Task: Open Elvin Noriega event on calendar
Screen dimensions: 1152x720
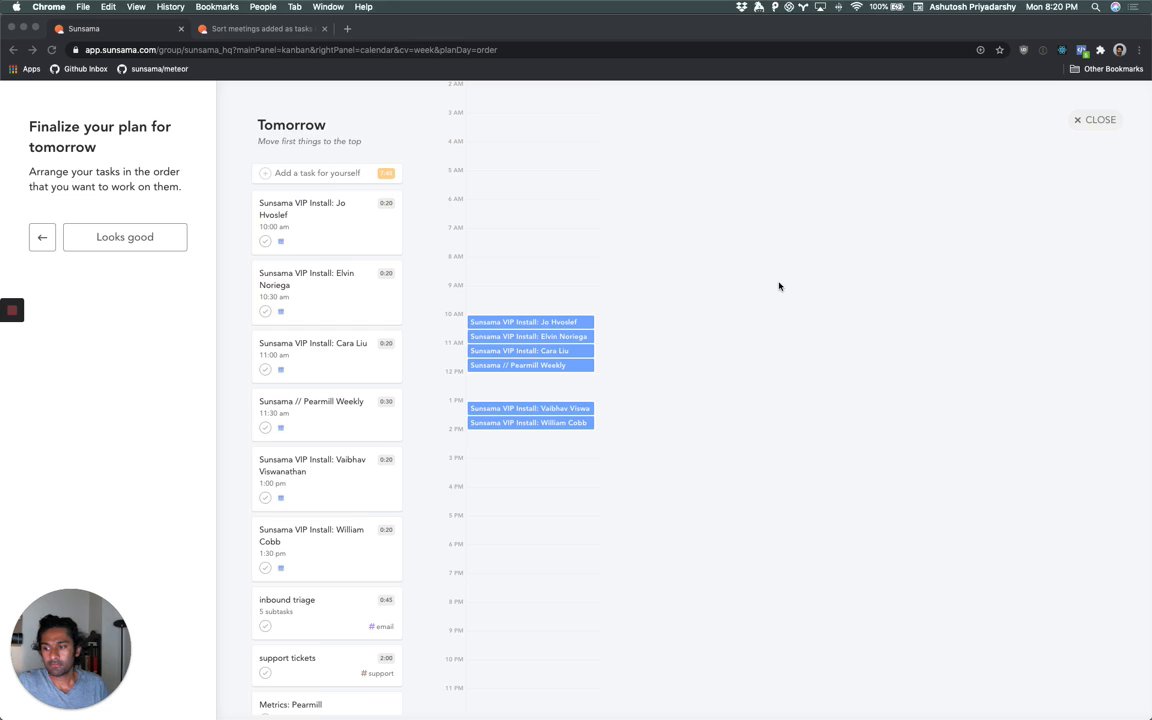Action: tap(530, 336)
